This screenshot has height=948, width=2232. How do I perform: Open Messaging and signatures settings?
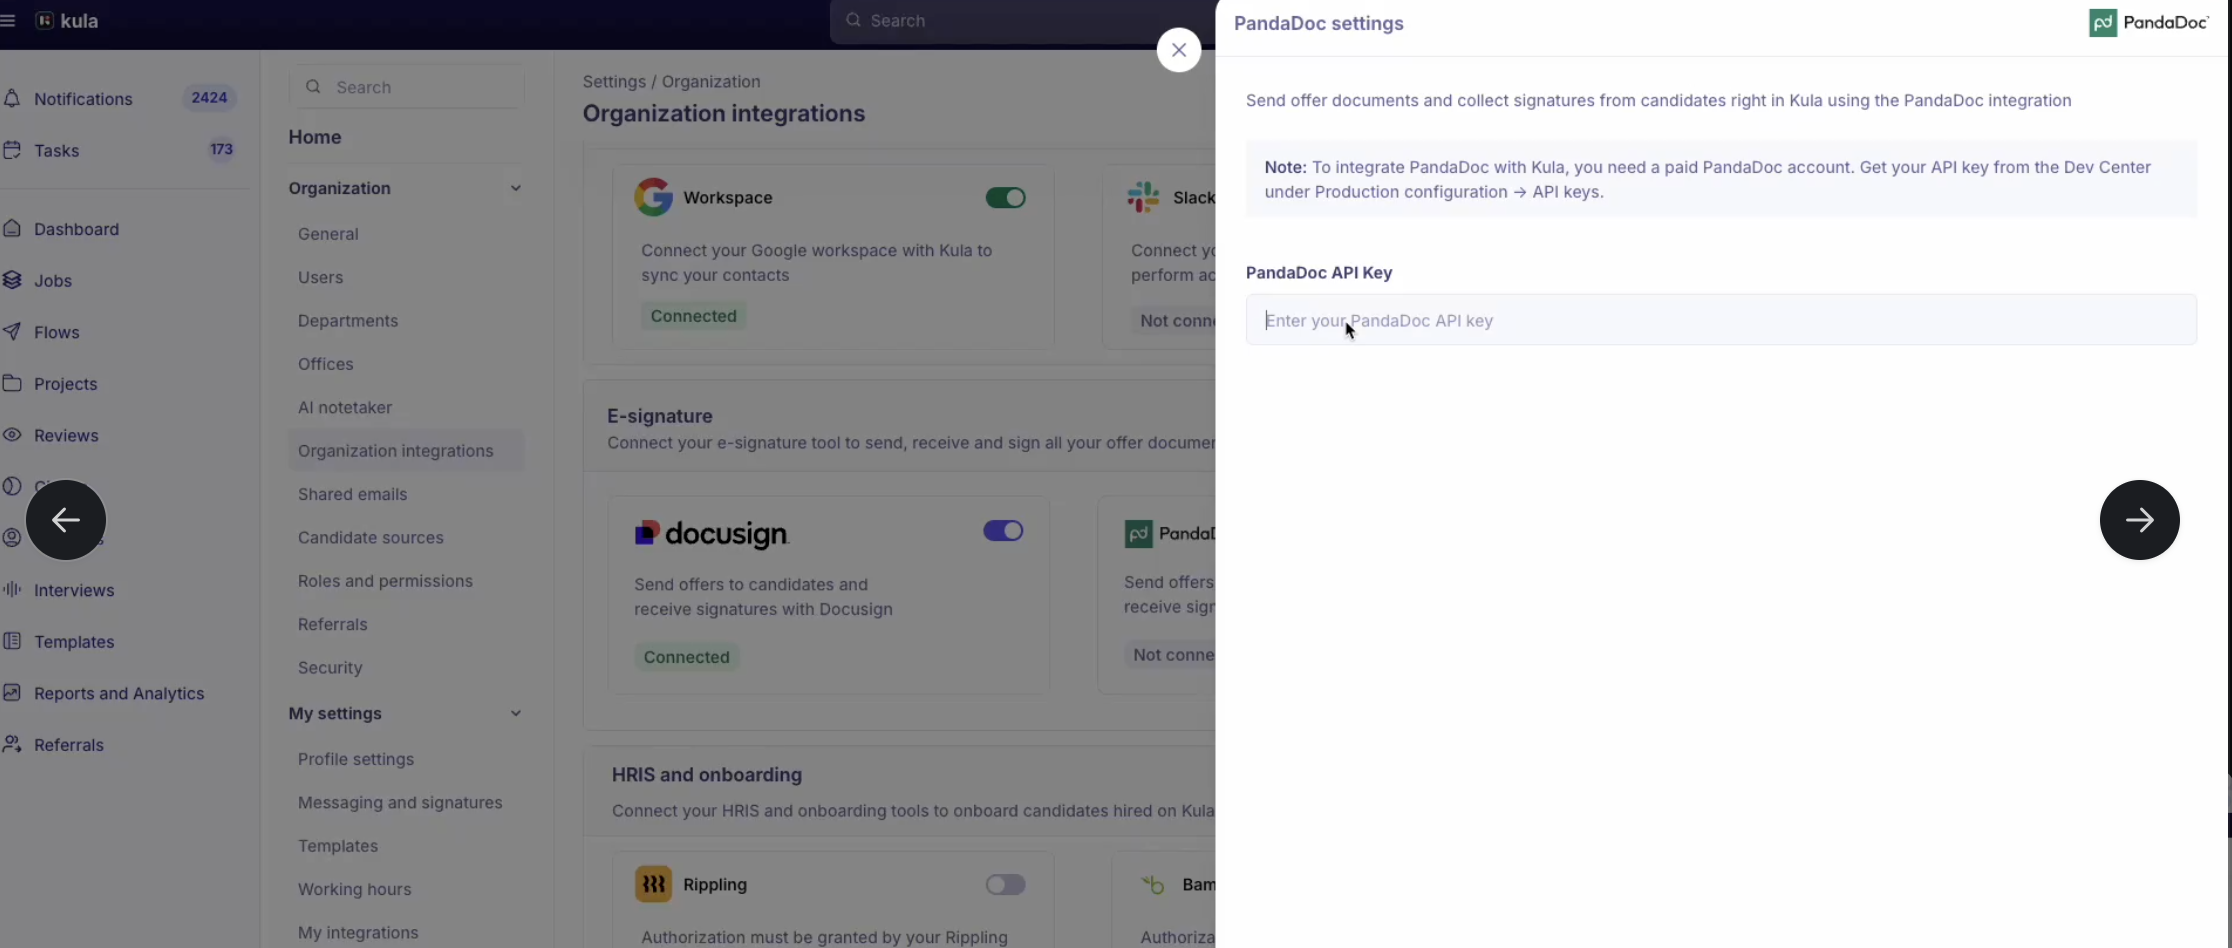pos(400,802)
